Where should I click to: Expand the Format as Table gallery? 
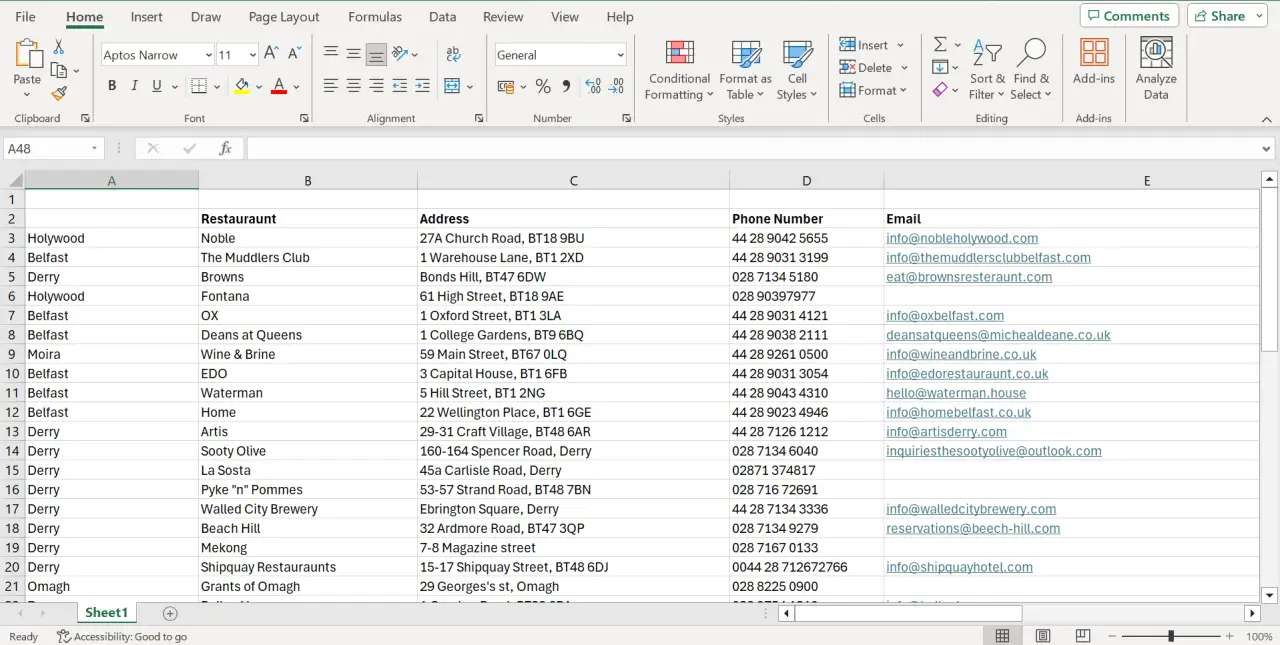point(745,70)
